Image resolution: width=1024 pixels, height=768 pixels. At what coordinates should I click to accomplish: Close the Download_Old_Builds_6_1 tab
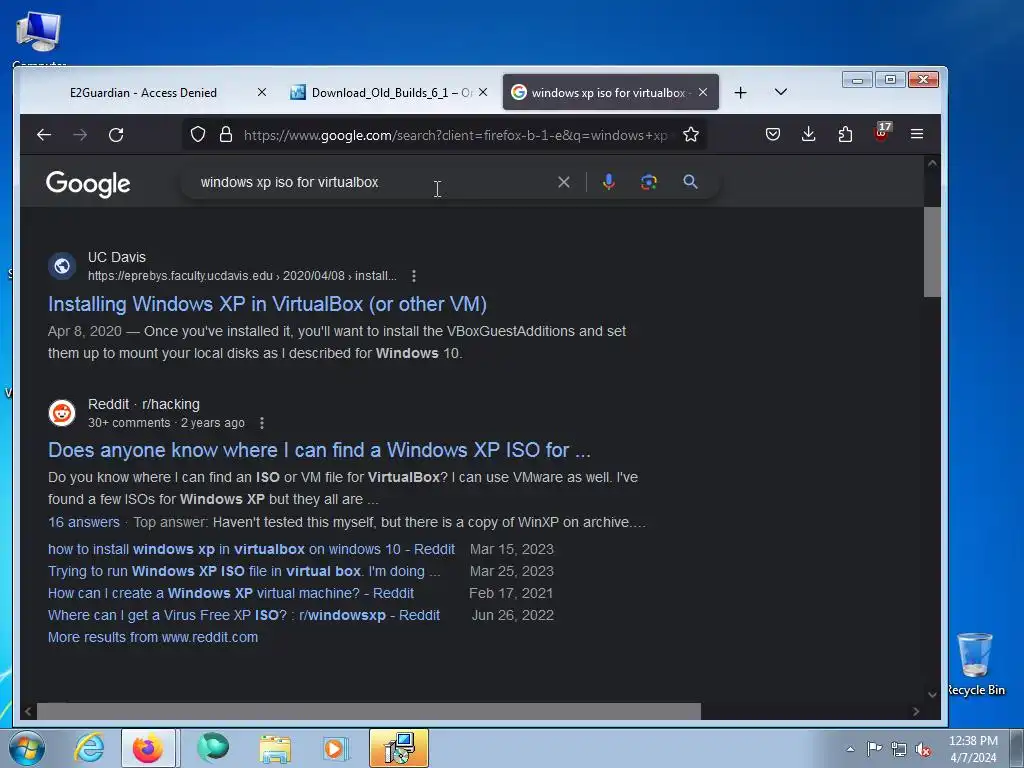coord(483,92)
